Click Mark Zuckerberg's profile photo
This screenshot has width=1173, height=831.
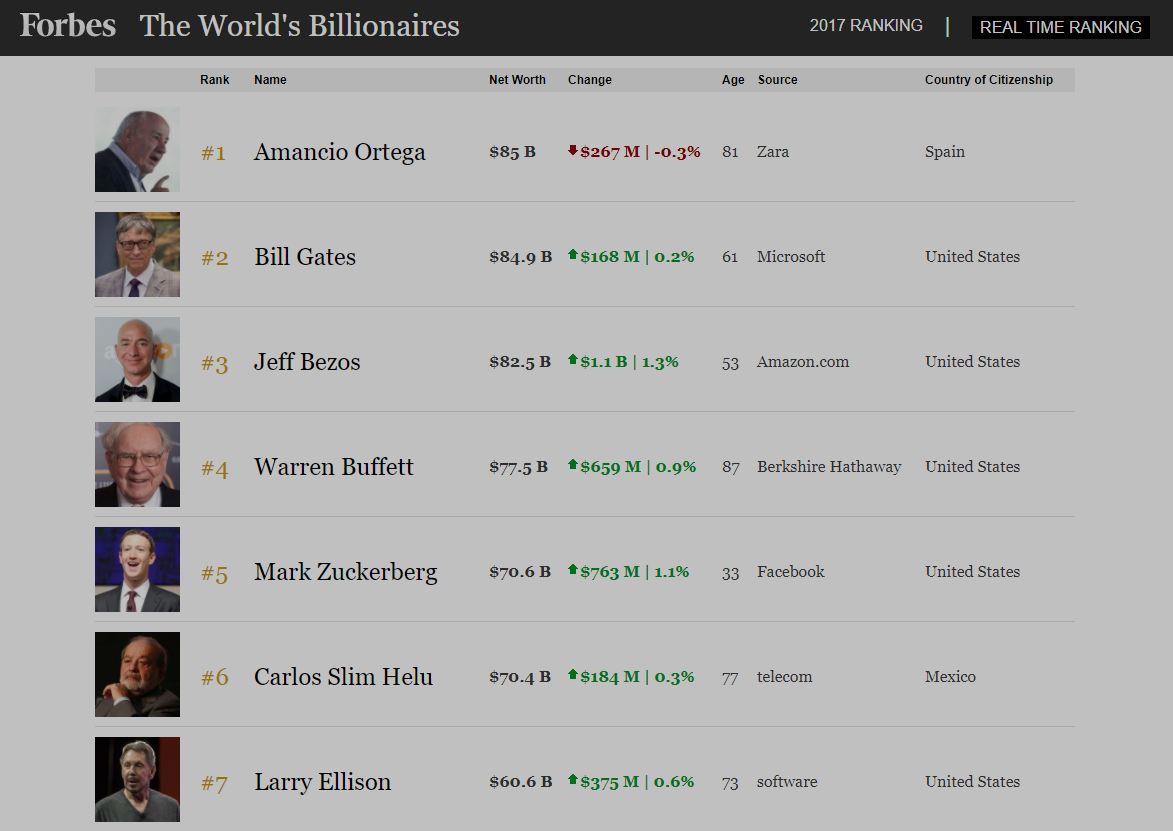pos(137,569)
